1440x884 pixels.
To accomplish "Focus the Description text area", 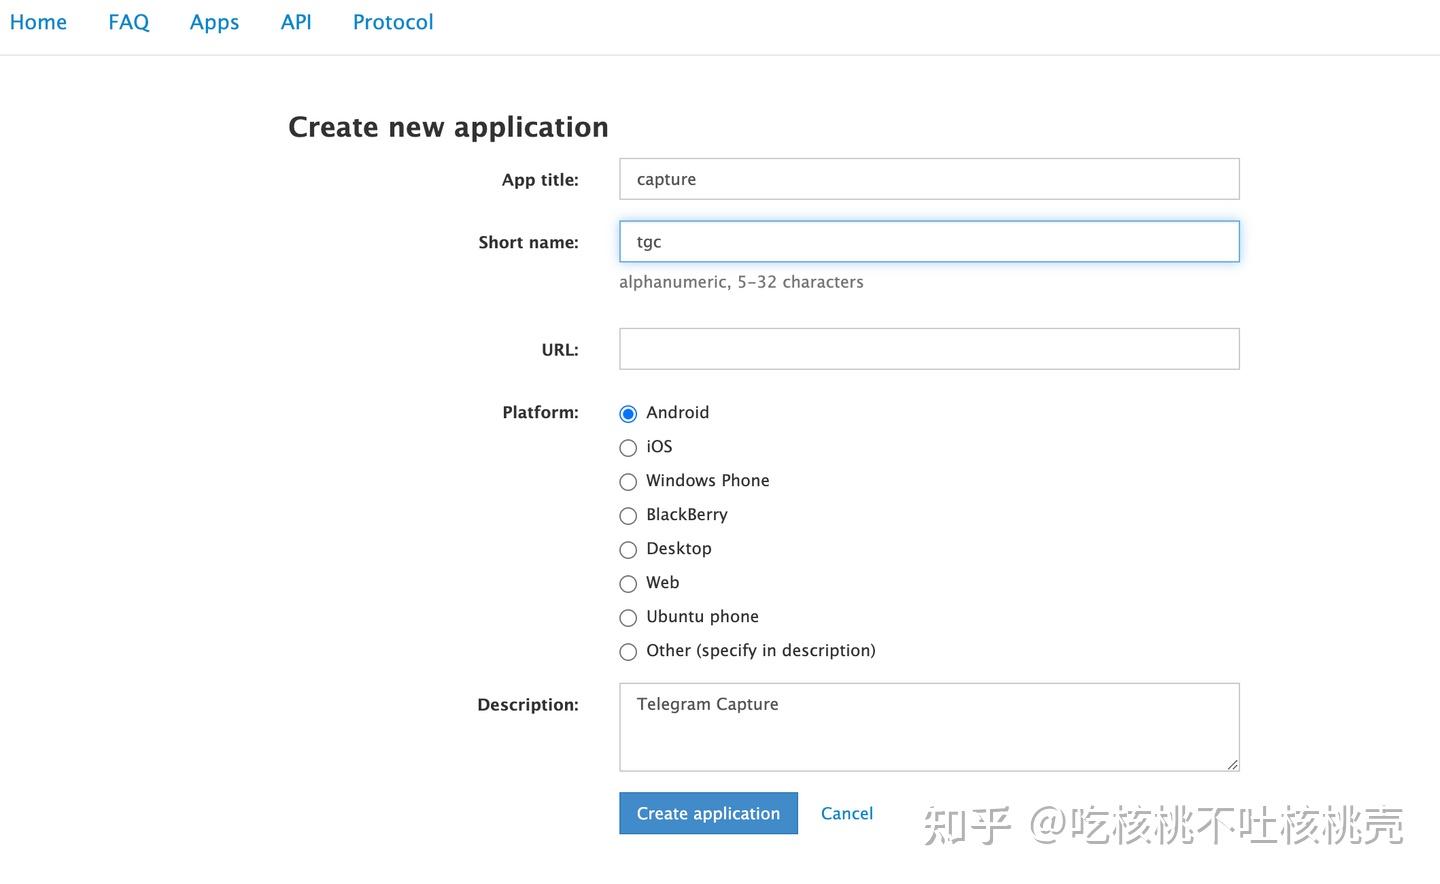I will click(x=929, y=727).
